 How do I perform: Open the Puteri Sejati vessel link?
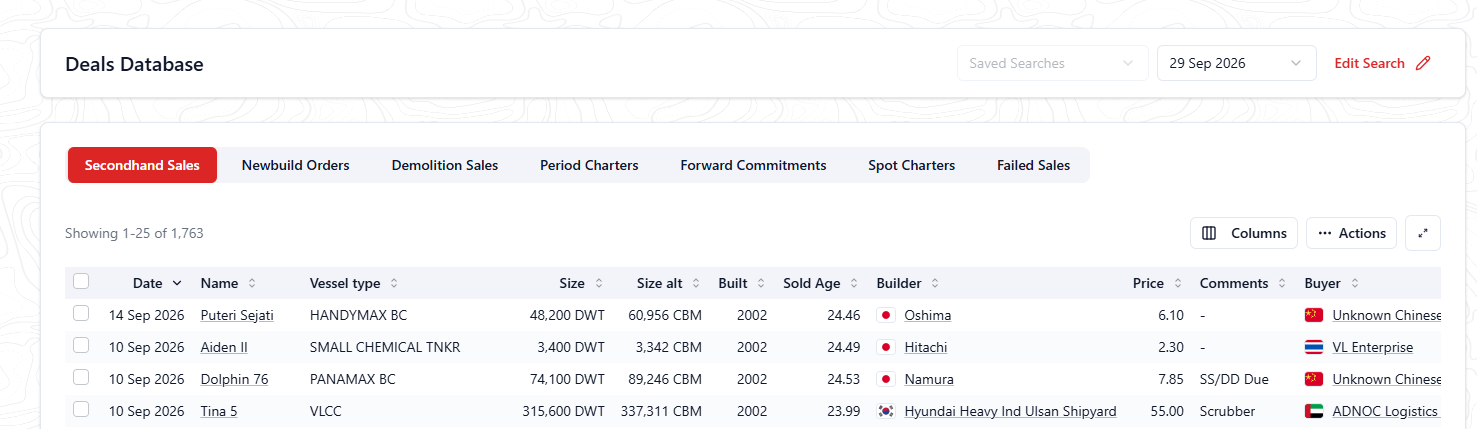click(237, 315)
